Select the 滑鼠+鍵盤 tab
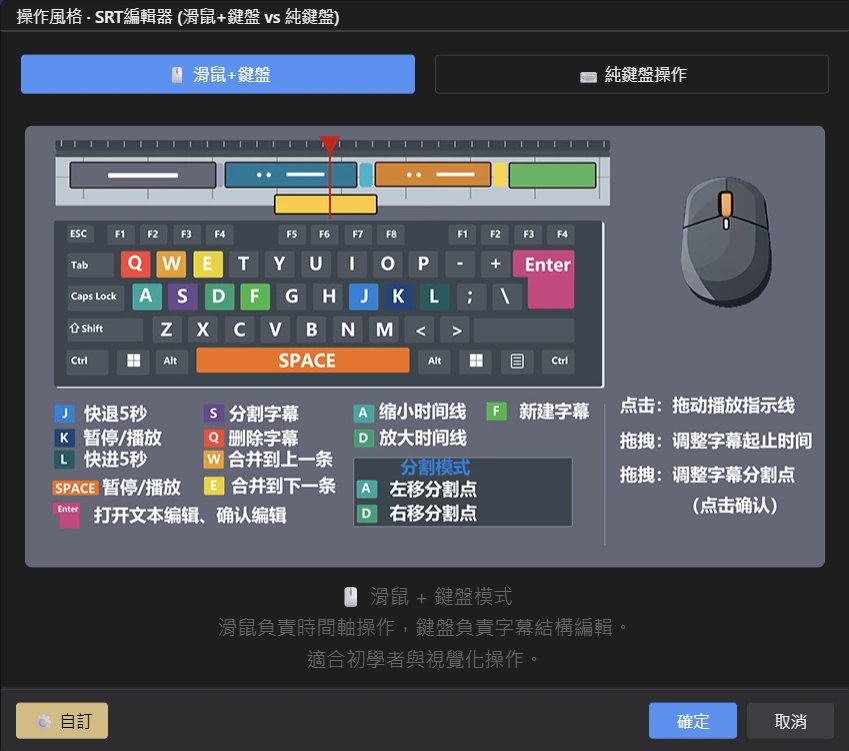This screenshot has width=849, height=751. [218, 74]
